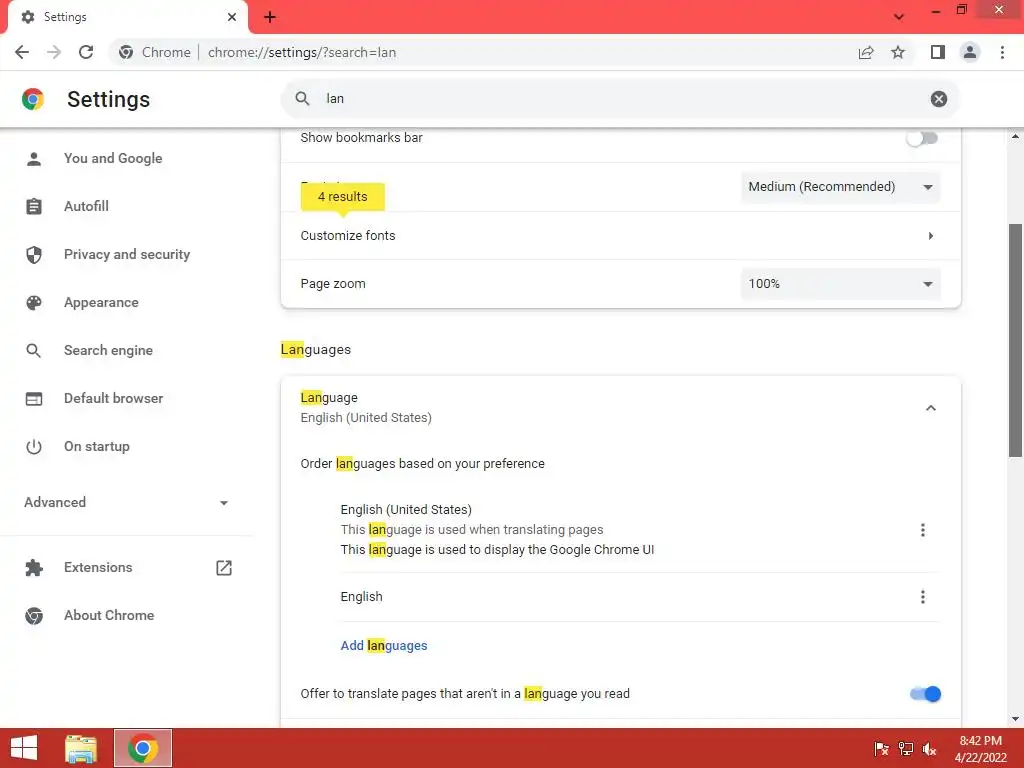Click the Action Center flag tray icon

coord(881,748)
